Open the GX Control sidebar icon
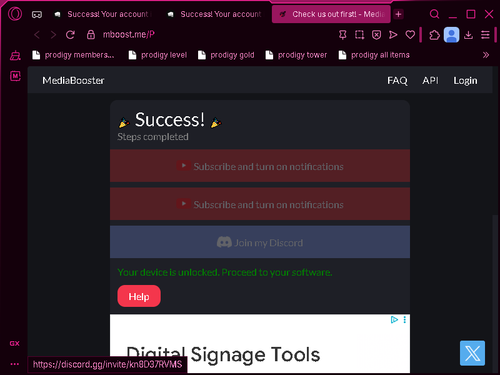This screenshot has height=375, width=500. (x=15, y=343)
